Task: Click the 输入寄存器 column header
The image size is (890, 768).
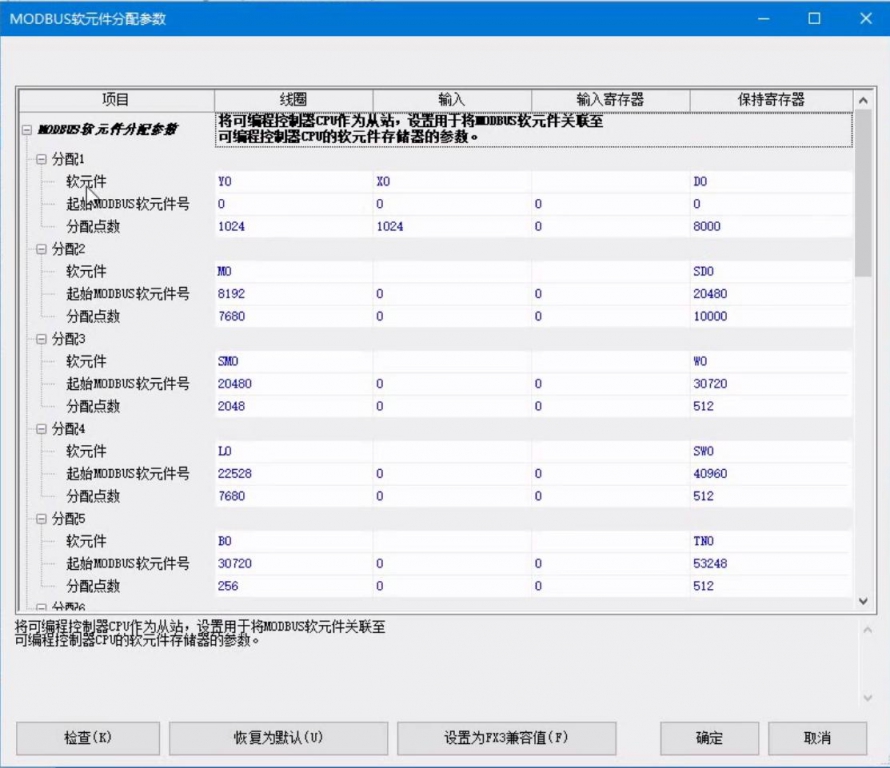Action: point(611,100)
